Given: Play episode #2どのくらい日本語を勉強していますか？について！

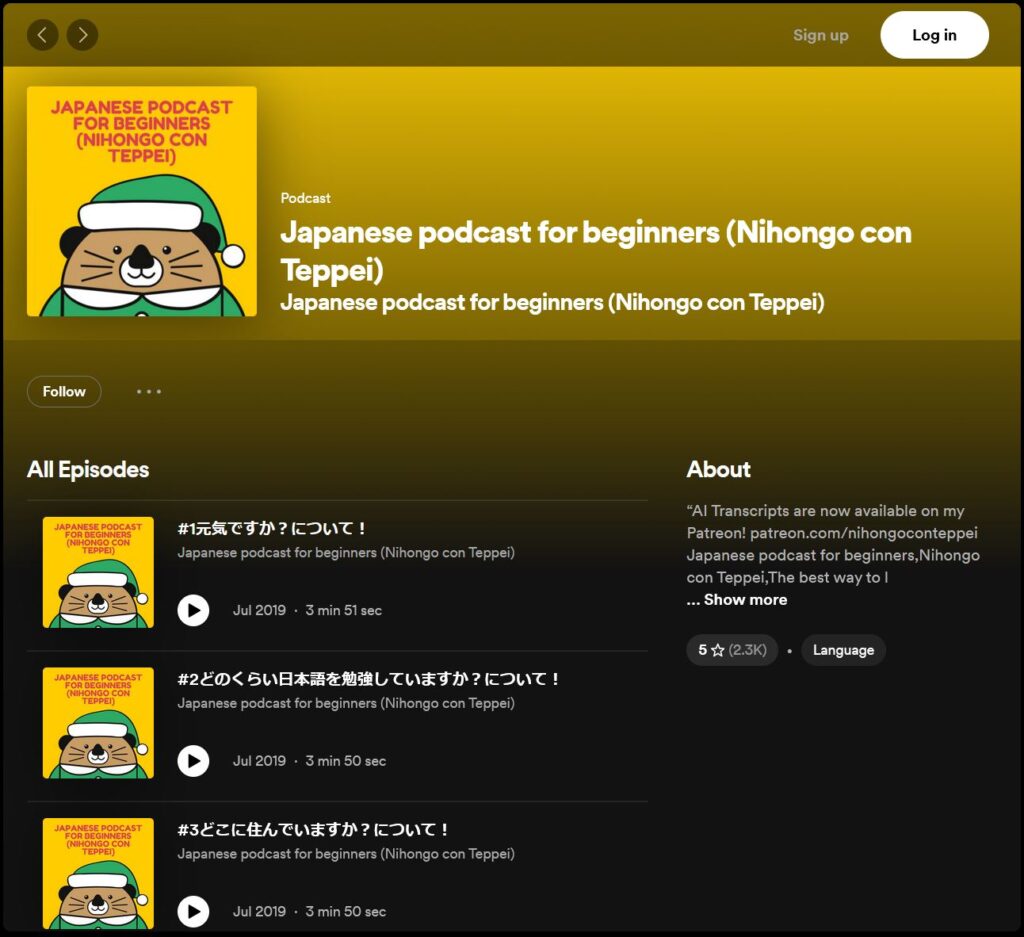Looking at the screenshot, I should click(x=193, y=761).
